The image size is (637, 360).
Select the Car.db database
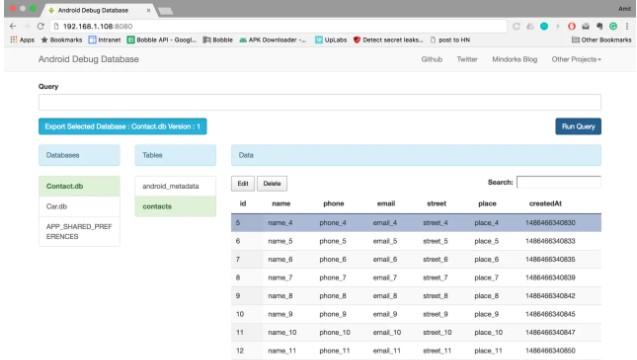tap(79, 206)
